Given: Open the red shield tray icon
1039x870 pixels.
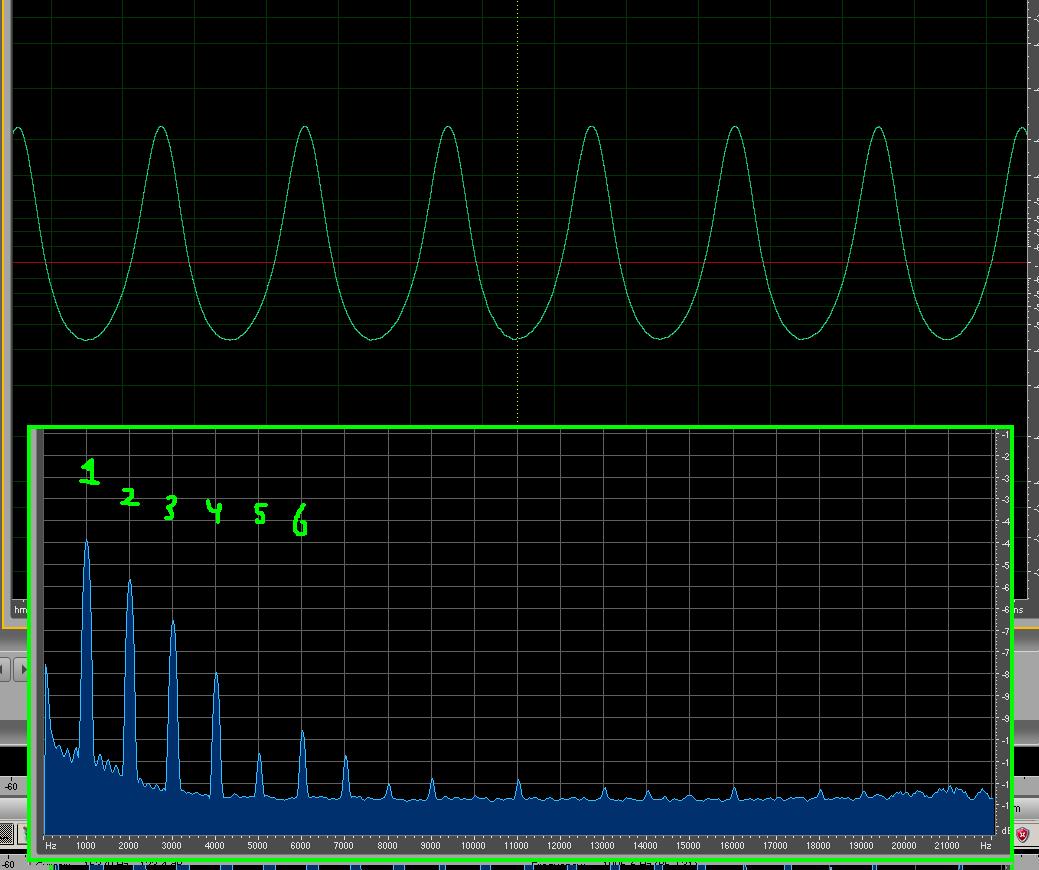Looking at the screenshot, I should pyautogui.click(x=1023, y=833).
